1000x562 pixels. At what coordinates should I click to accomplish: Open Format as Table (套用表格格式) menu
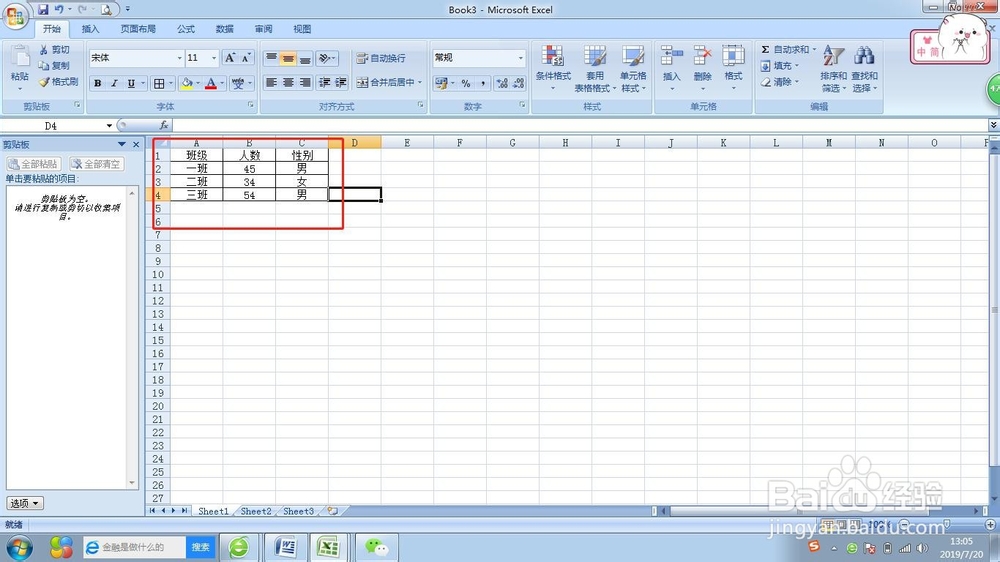click(x=595, y=68)
